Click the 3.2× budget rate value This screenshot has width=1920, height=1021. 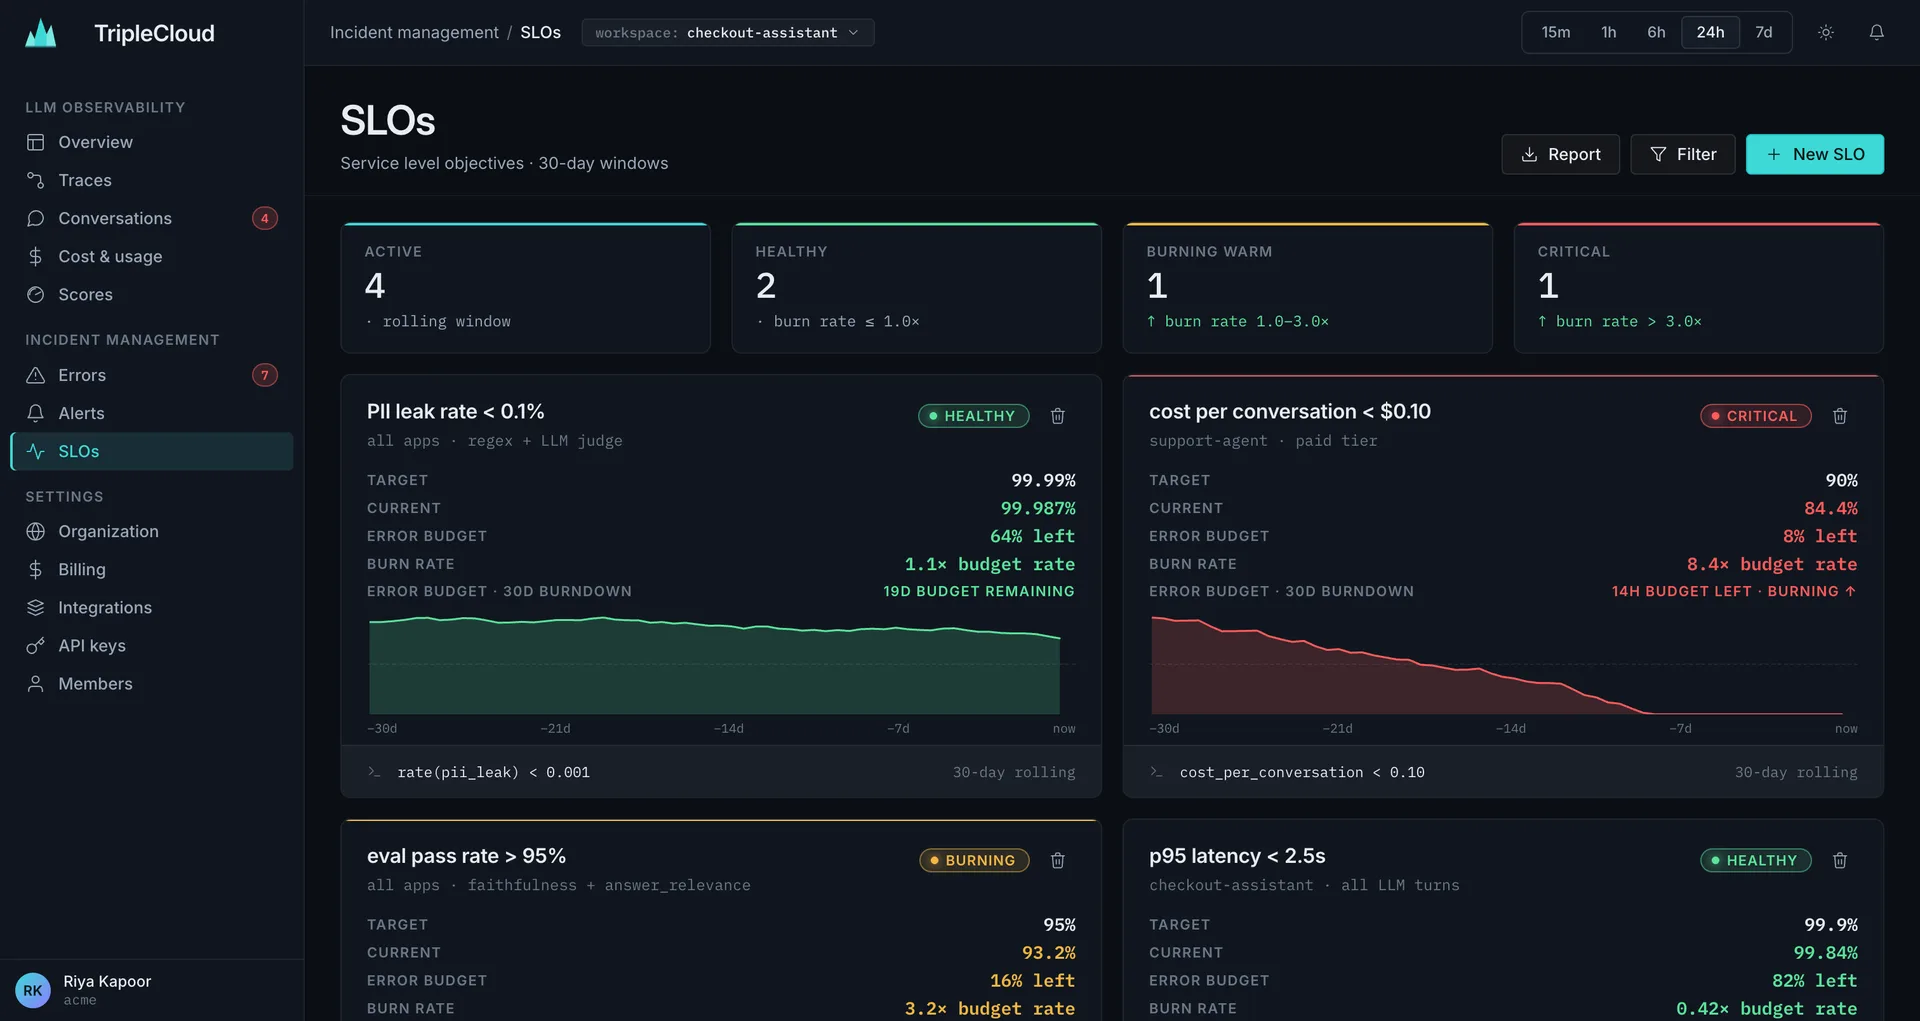[x=990, y=1008]
